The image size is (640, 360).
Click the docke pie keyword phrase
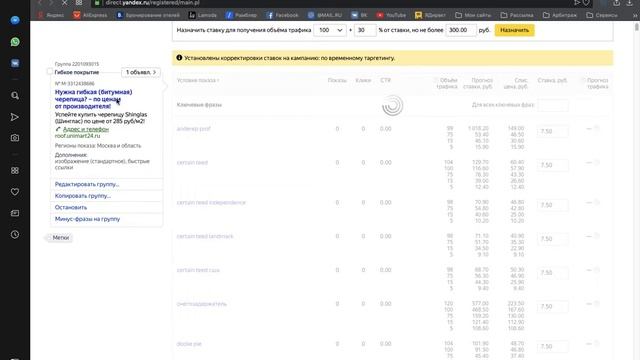189,344
